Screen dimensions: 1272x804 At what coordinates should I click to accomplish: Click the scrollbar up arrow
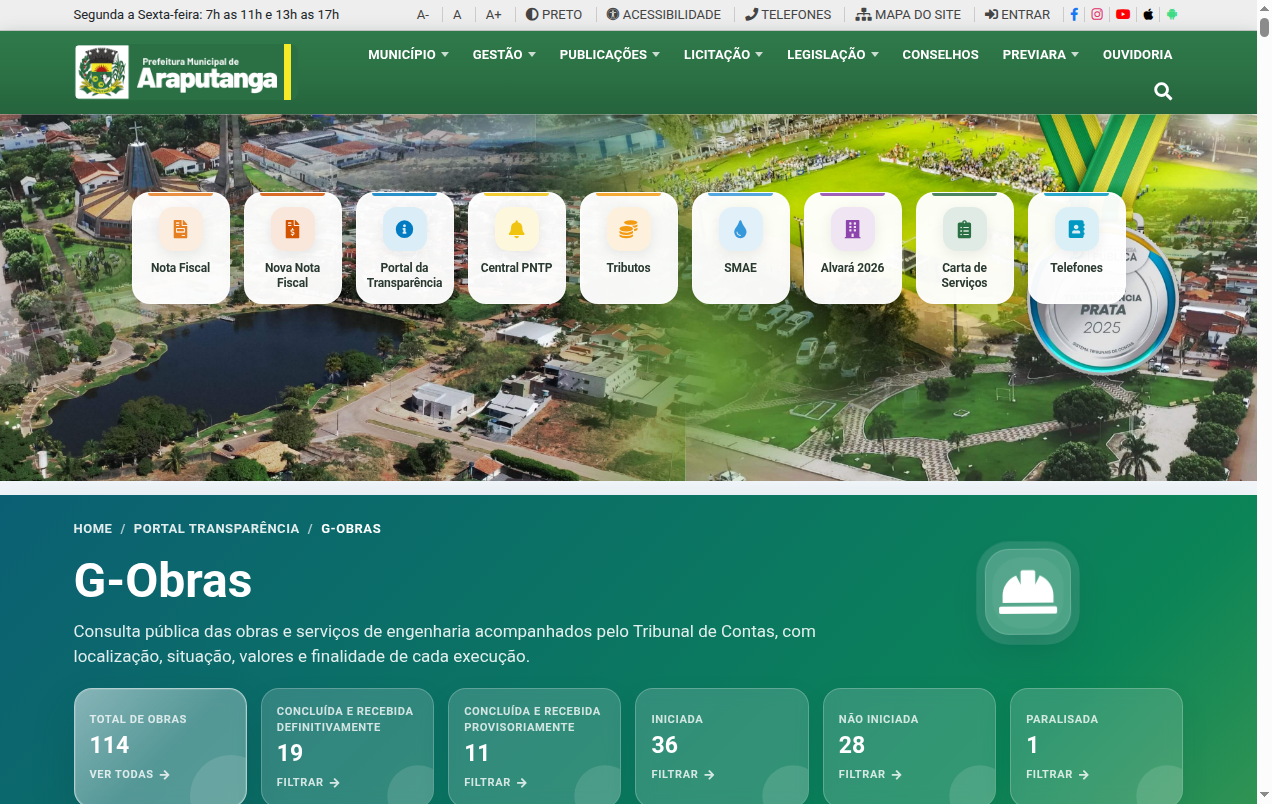pyautogui.click(x=1264, y=7)
